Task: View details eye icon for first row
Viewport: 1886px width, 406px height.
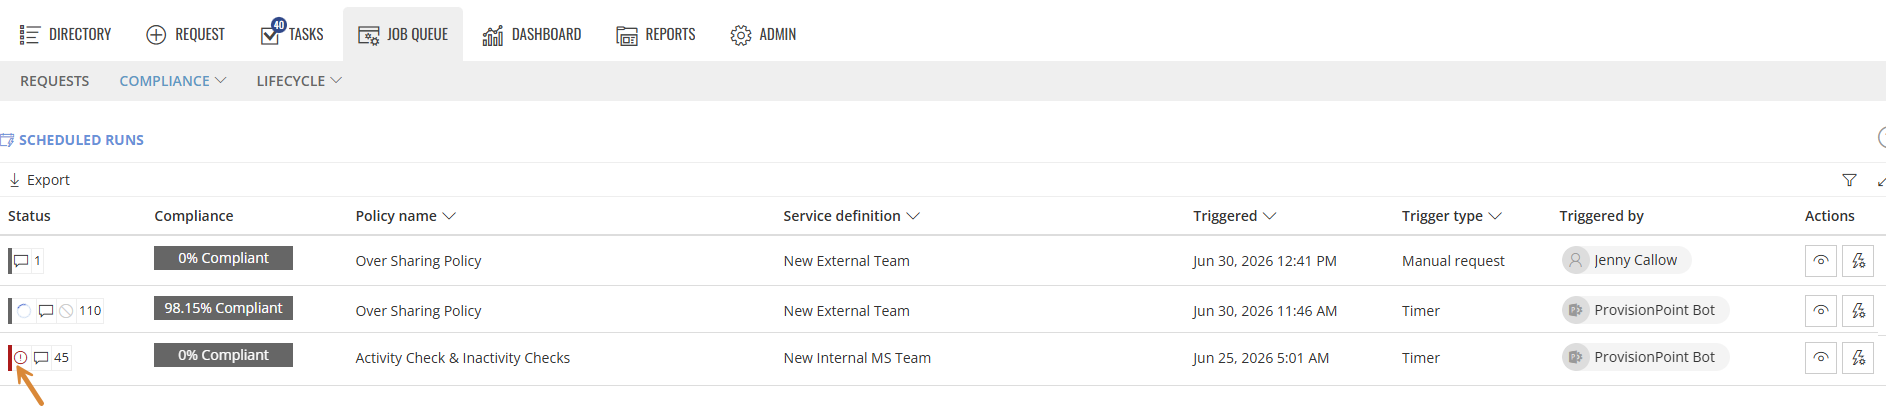Action: [1821, 261]
